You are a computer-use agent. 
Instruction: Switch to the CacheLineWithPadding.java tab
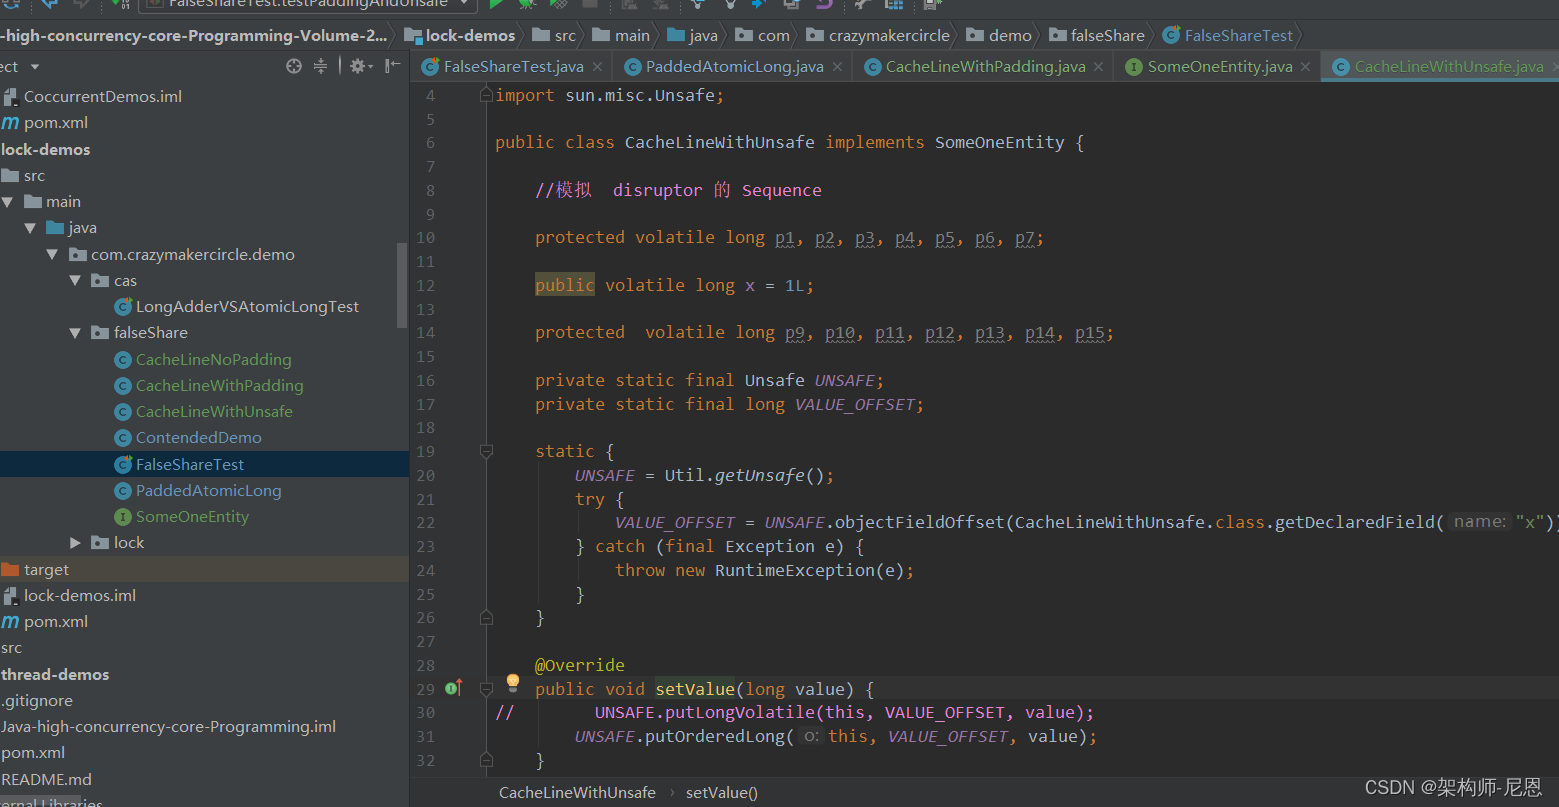click(985, 67)
